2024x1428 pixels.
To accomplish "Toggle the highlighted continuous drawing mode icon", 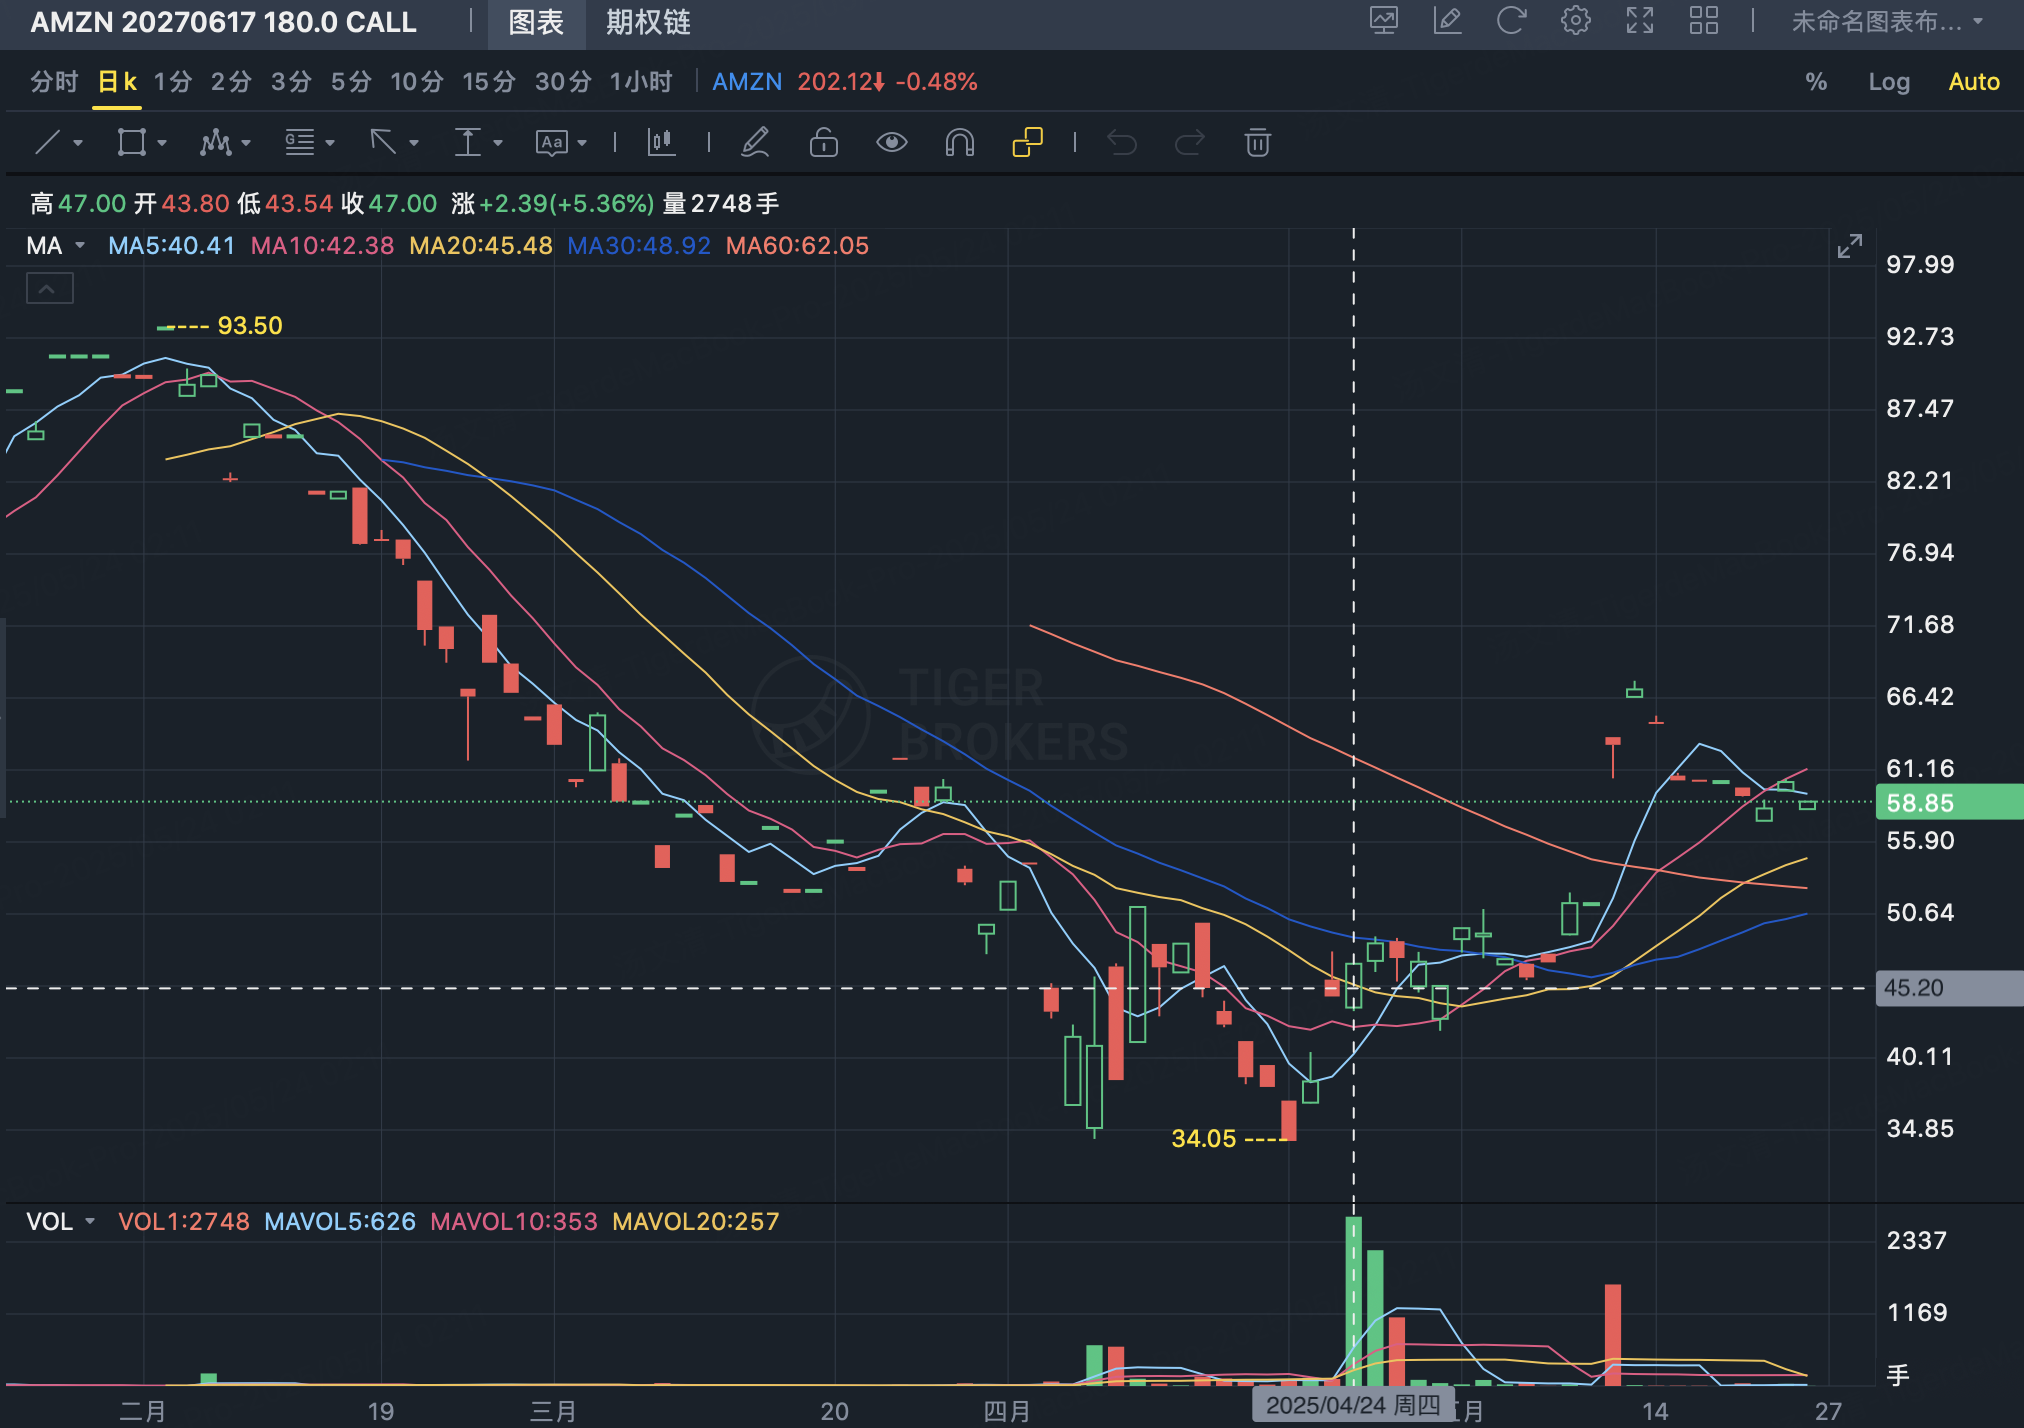I will coord(1028,143).
